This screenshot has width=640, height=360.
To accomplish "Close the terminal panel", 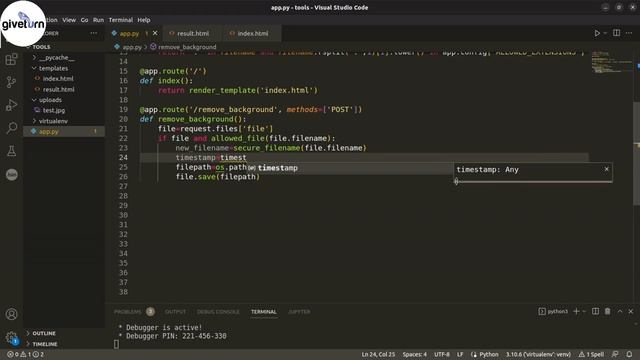I will click(x=631, y=311).
